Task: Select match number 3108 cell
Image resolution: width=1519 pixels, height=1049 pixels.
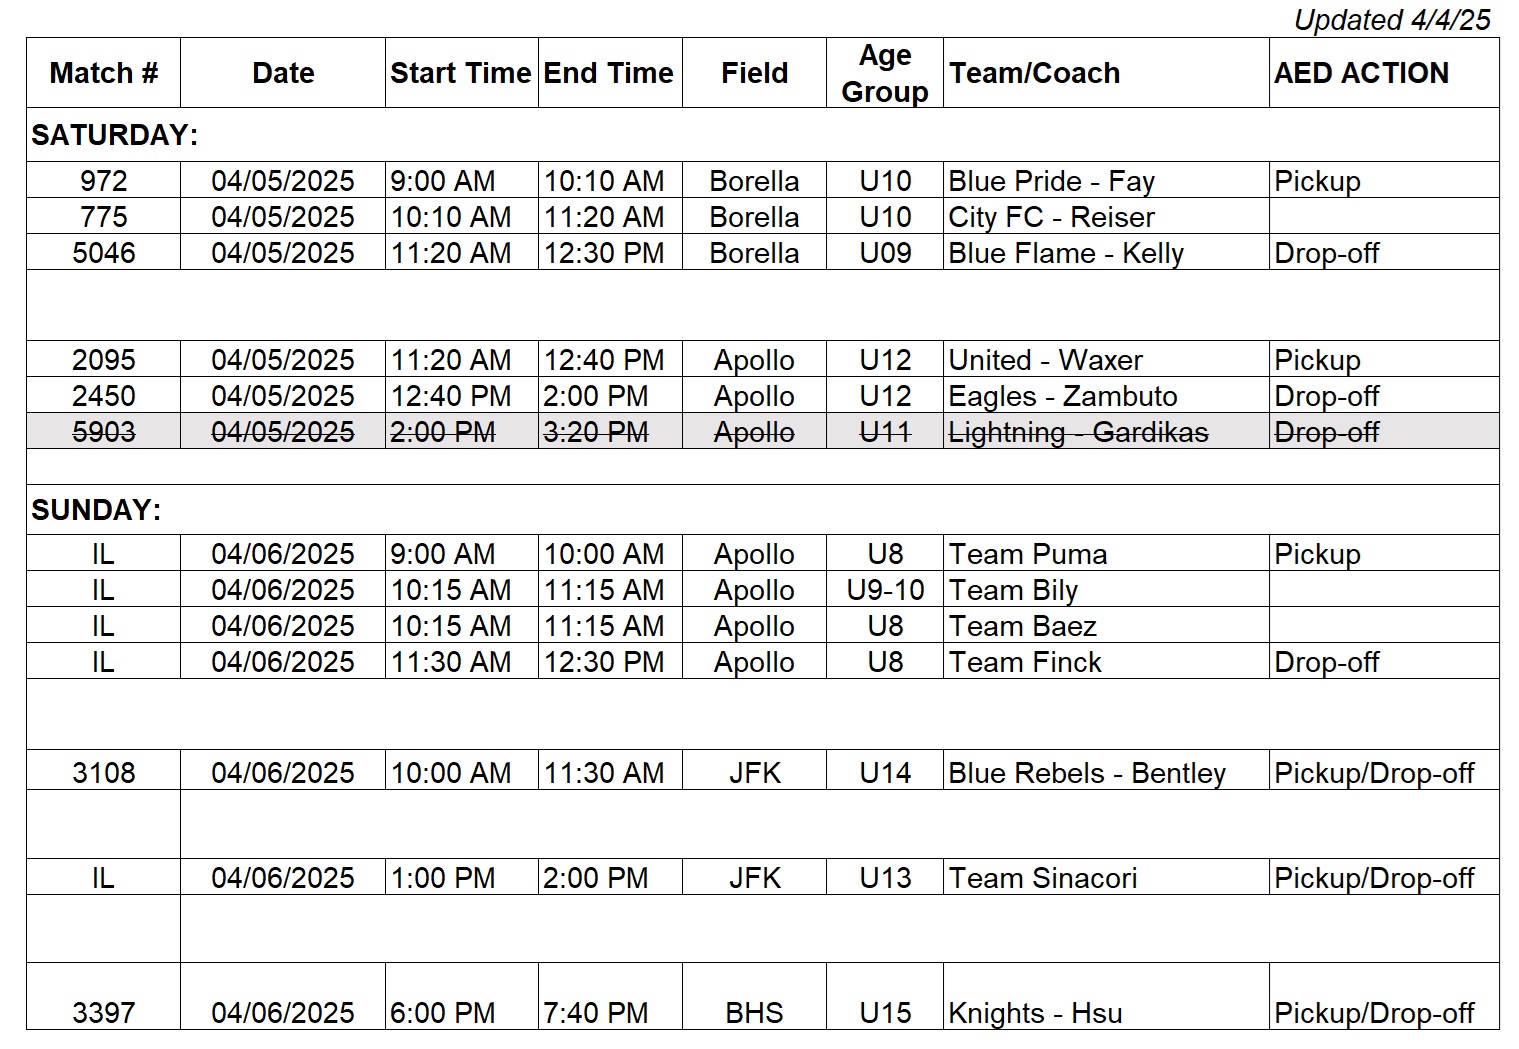Action: [103, 771]
